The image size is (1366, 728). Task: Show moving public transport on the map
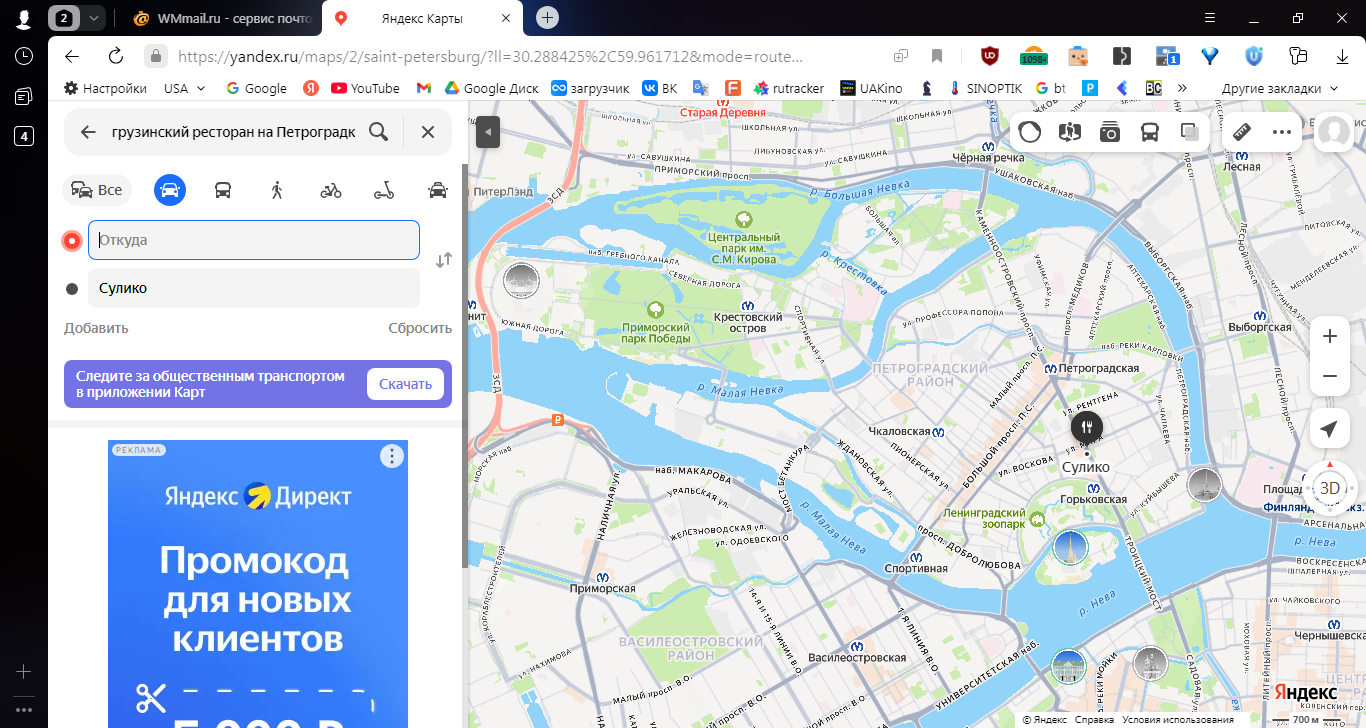click(1150, 132)
